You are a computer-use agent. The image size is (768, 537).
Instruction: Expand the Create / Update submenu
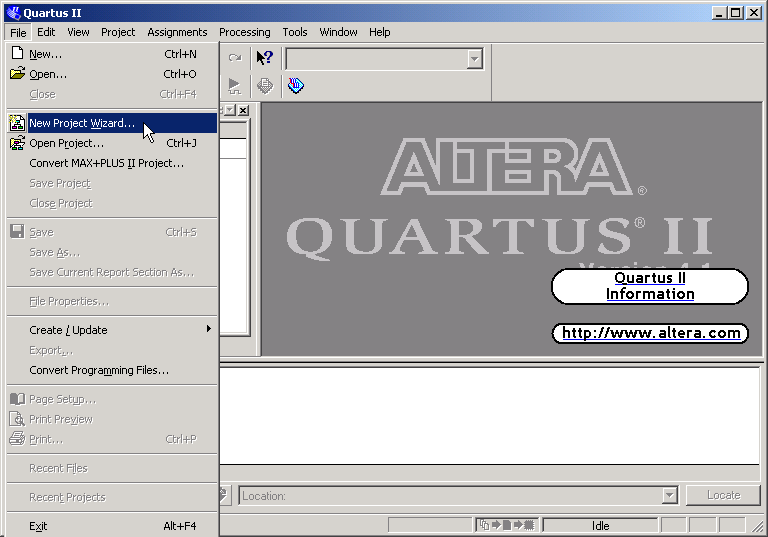(112, 330)
